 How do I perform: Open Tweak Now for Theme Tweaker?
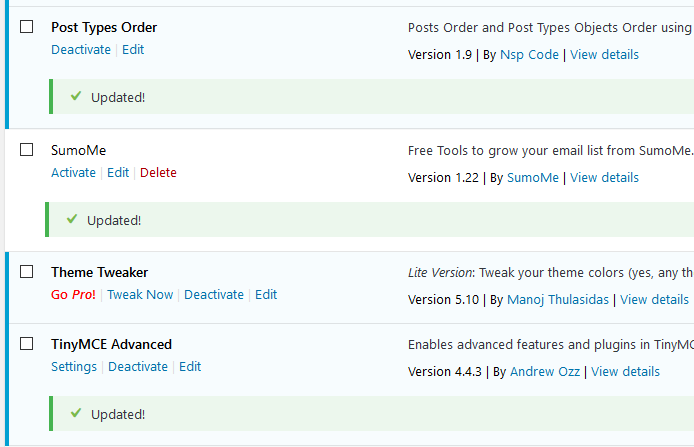point(140,295)
